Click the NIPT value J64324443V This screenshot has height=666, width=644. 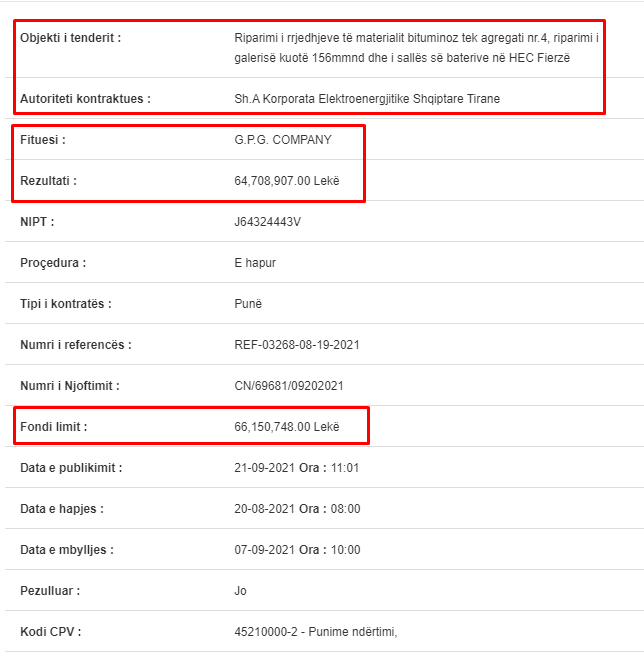(x=268, y=222)
